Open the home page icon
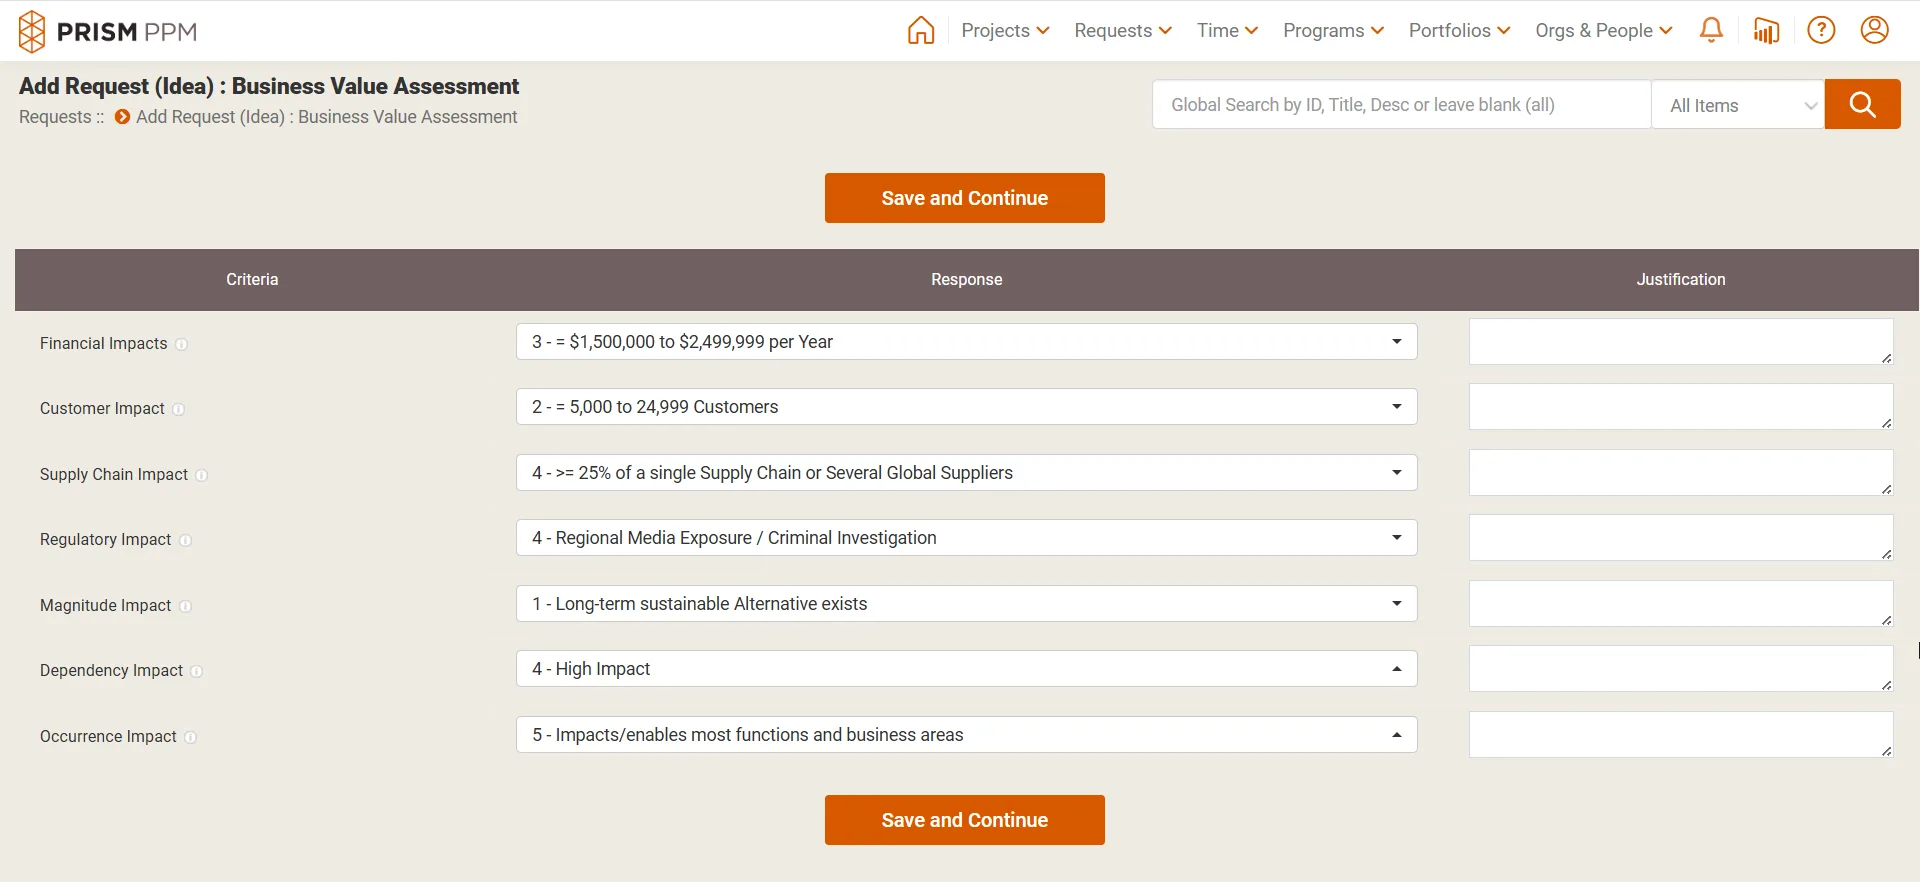This screenshot has height=882, width=1920. pos(921,30)
